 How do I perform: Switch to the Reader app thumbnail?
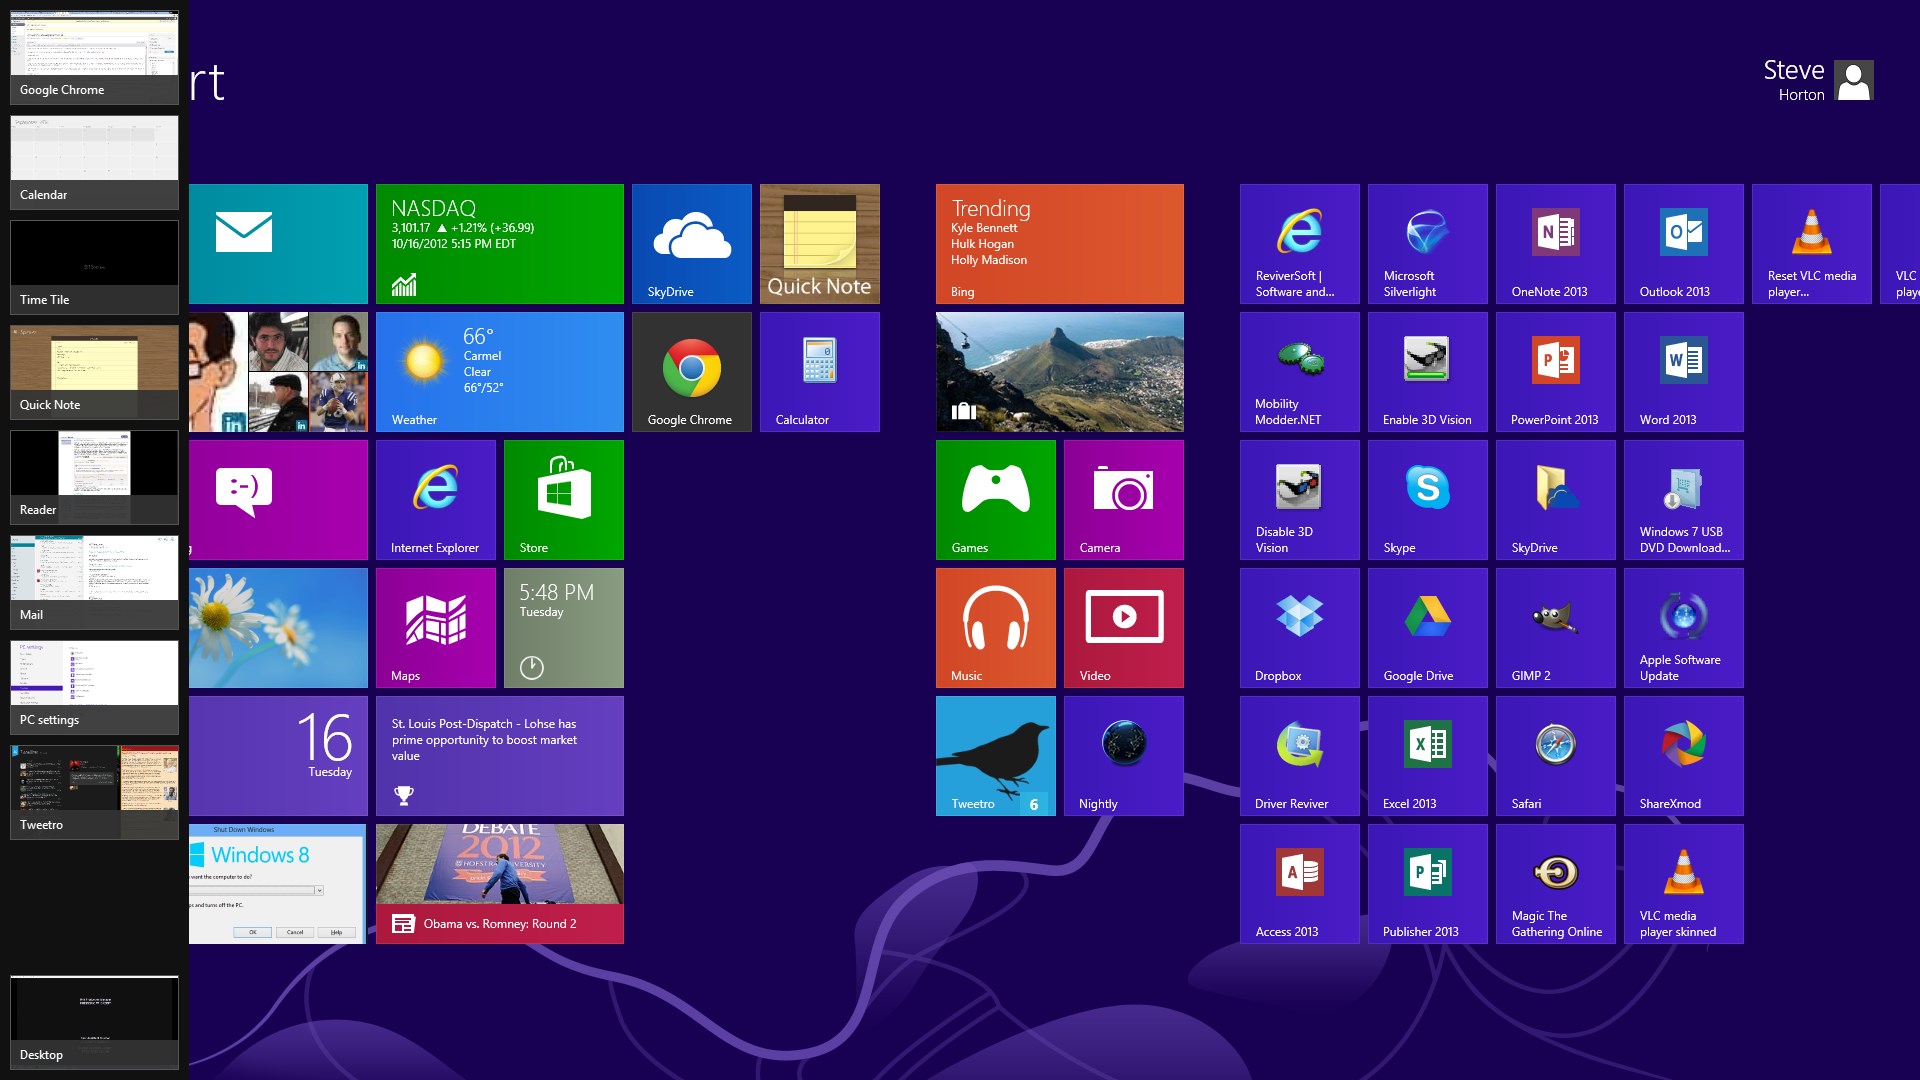pos(94,477)
